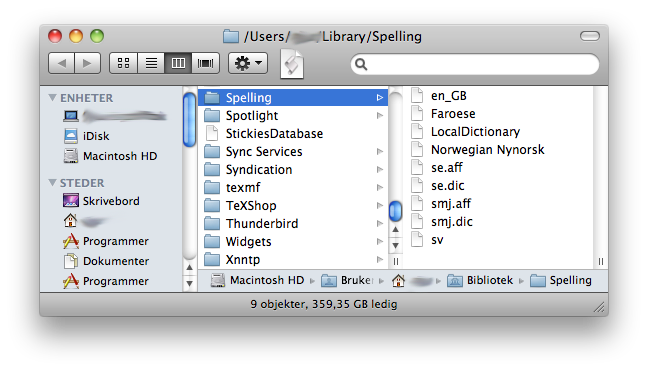
Task: Click Bruker folder in the path bar
Action: click(347, 281)
